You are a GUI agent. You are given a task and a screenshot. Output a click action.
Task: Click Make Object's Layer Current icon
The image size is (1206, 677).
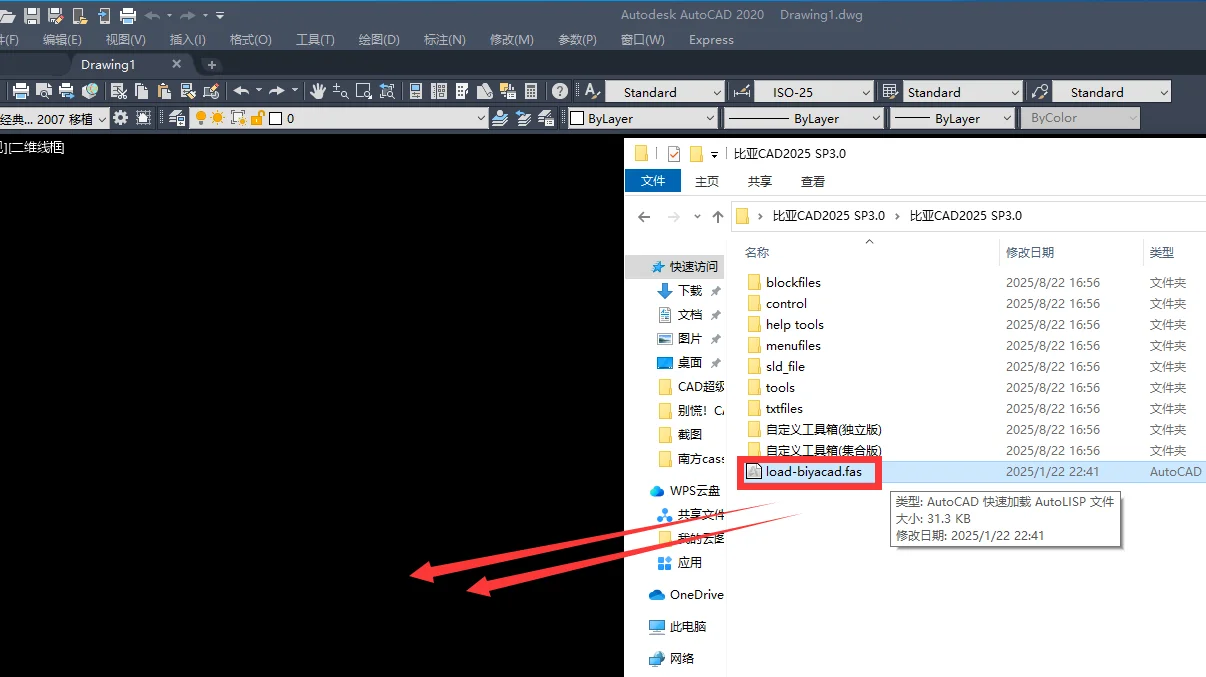click(500, 118)
